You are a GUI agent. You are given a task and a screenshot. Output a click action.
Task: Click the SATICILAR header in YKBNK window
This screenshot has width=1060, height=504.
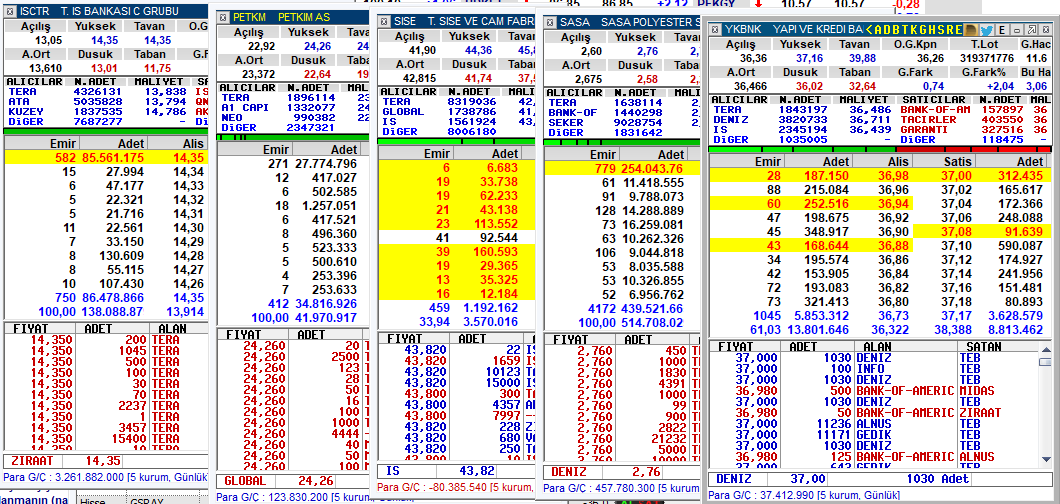click(928, 99)
